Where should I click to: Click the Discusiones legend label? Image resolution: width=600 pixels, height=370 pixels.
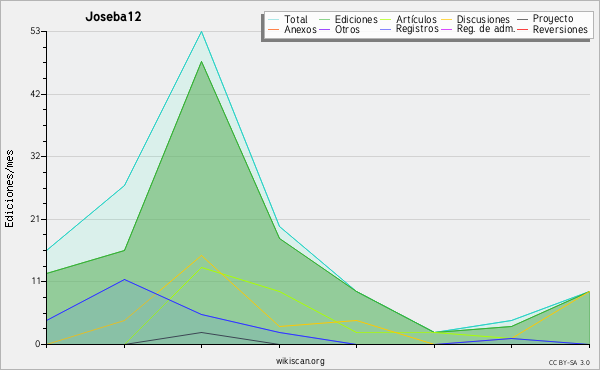pyautogui.click(x=483, y=19)
